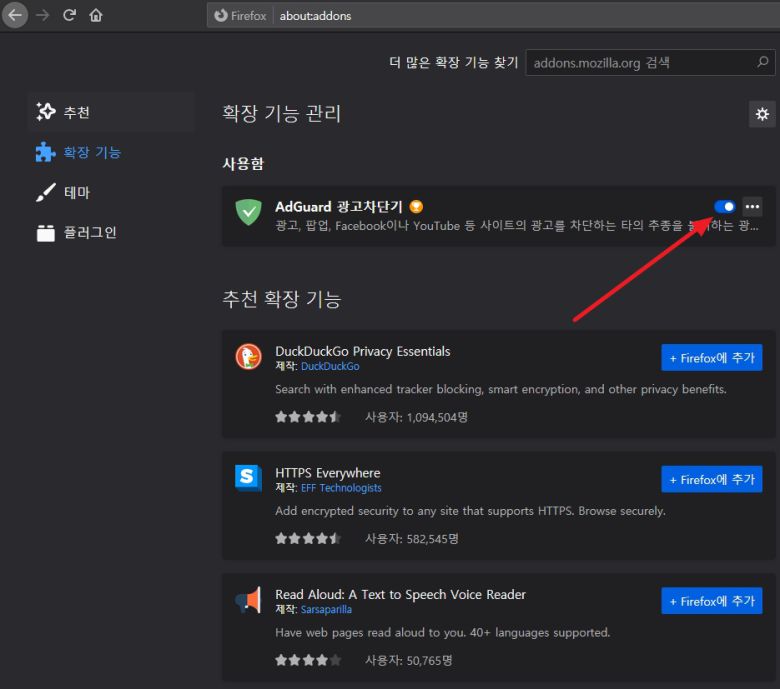Disable the AdGuard extension toggle

725,207
